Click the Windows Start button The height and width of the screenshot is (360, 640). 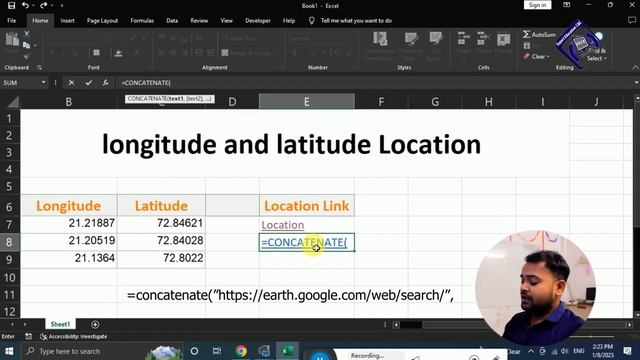pyautogui.click(x=9, y=351)
